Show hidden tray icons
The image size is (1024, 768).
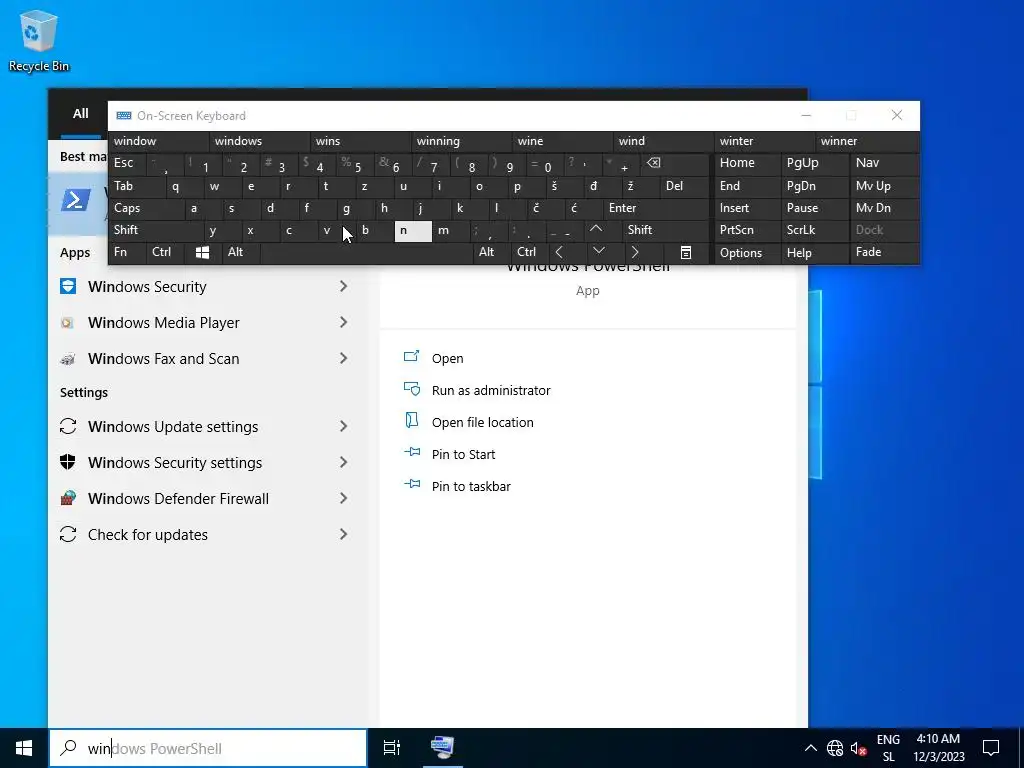pos(810,748)
